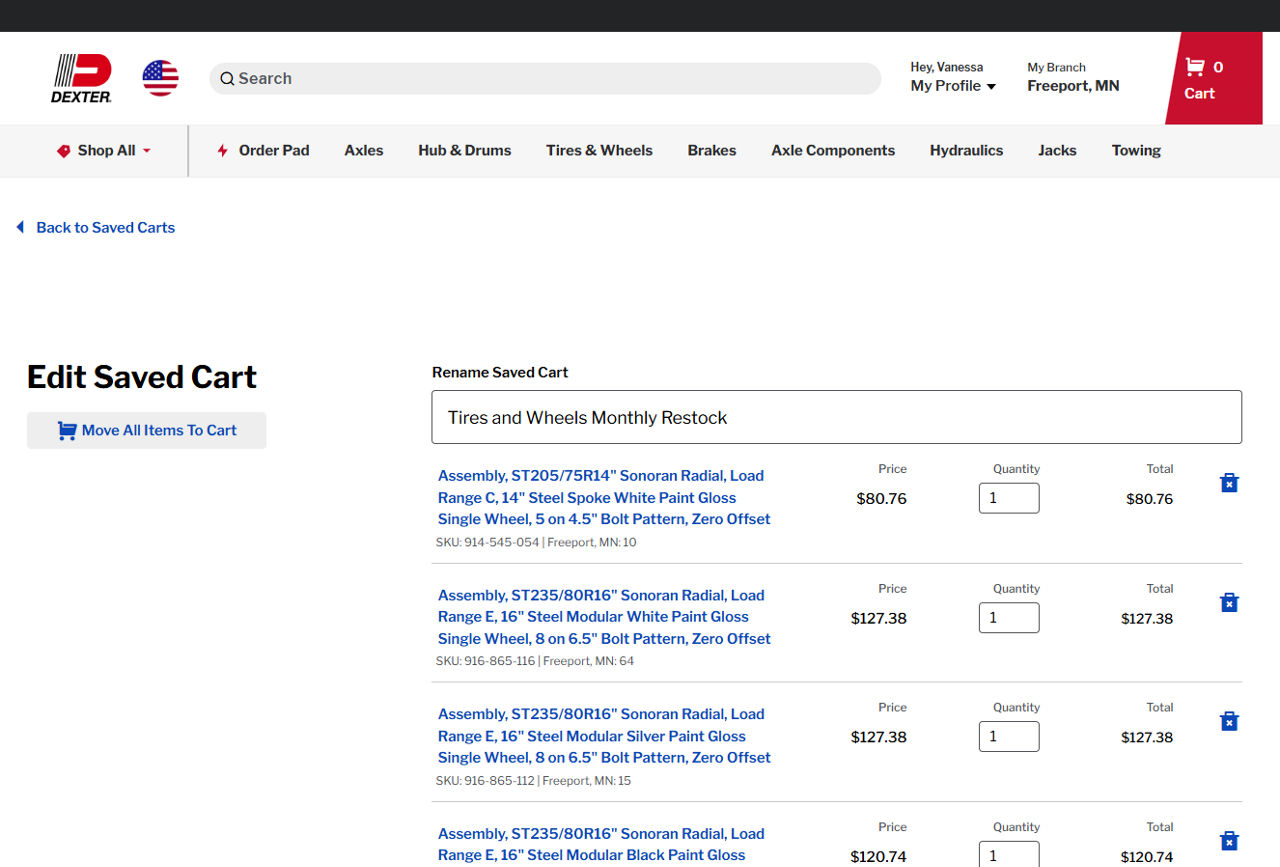Image resolution: width=1280 pixels, height=867 pixels.
Task: Open the Axles menu
Action: coord(364,150)
